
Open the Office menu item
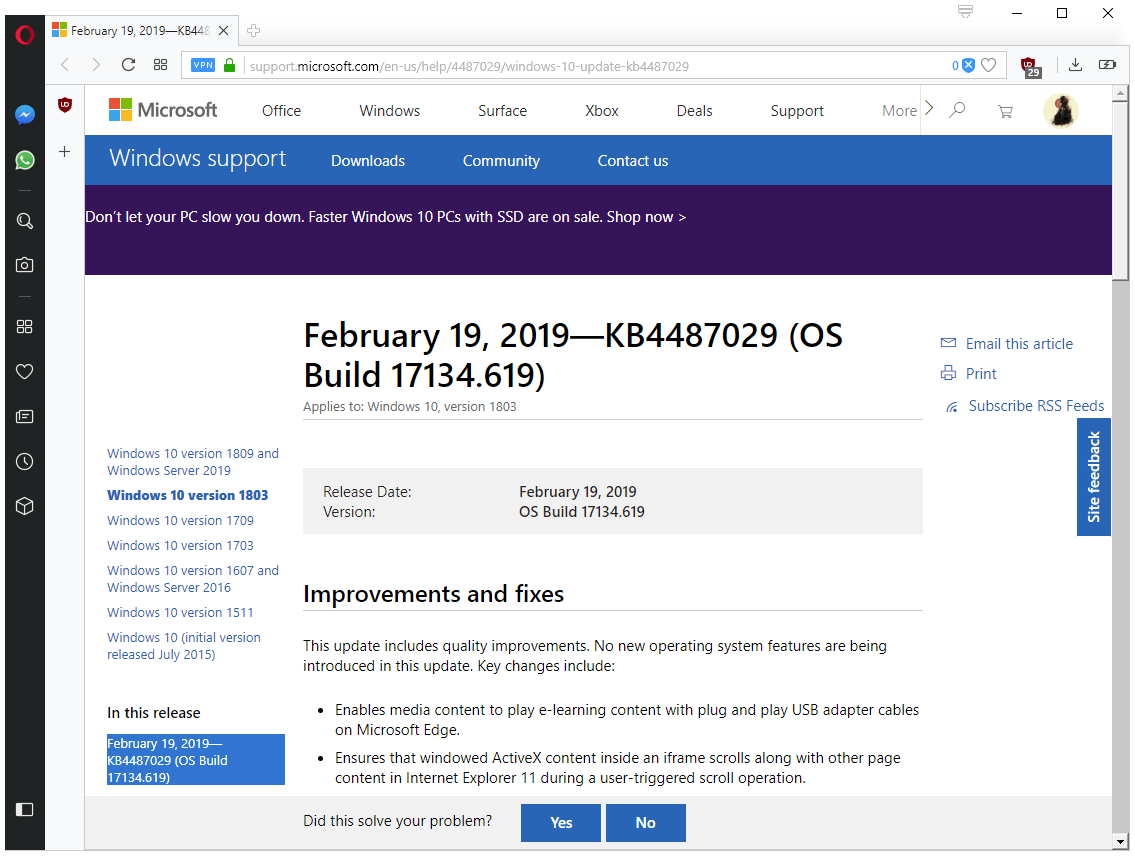coord(282,111)
